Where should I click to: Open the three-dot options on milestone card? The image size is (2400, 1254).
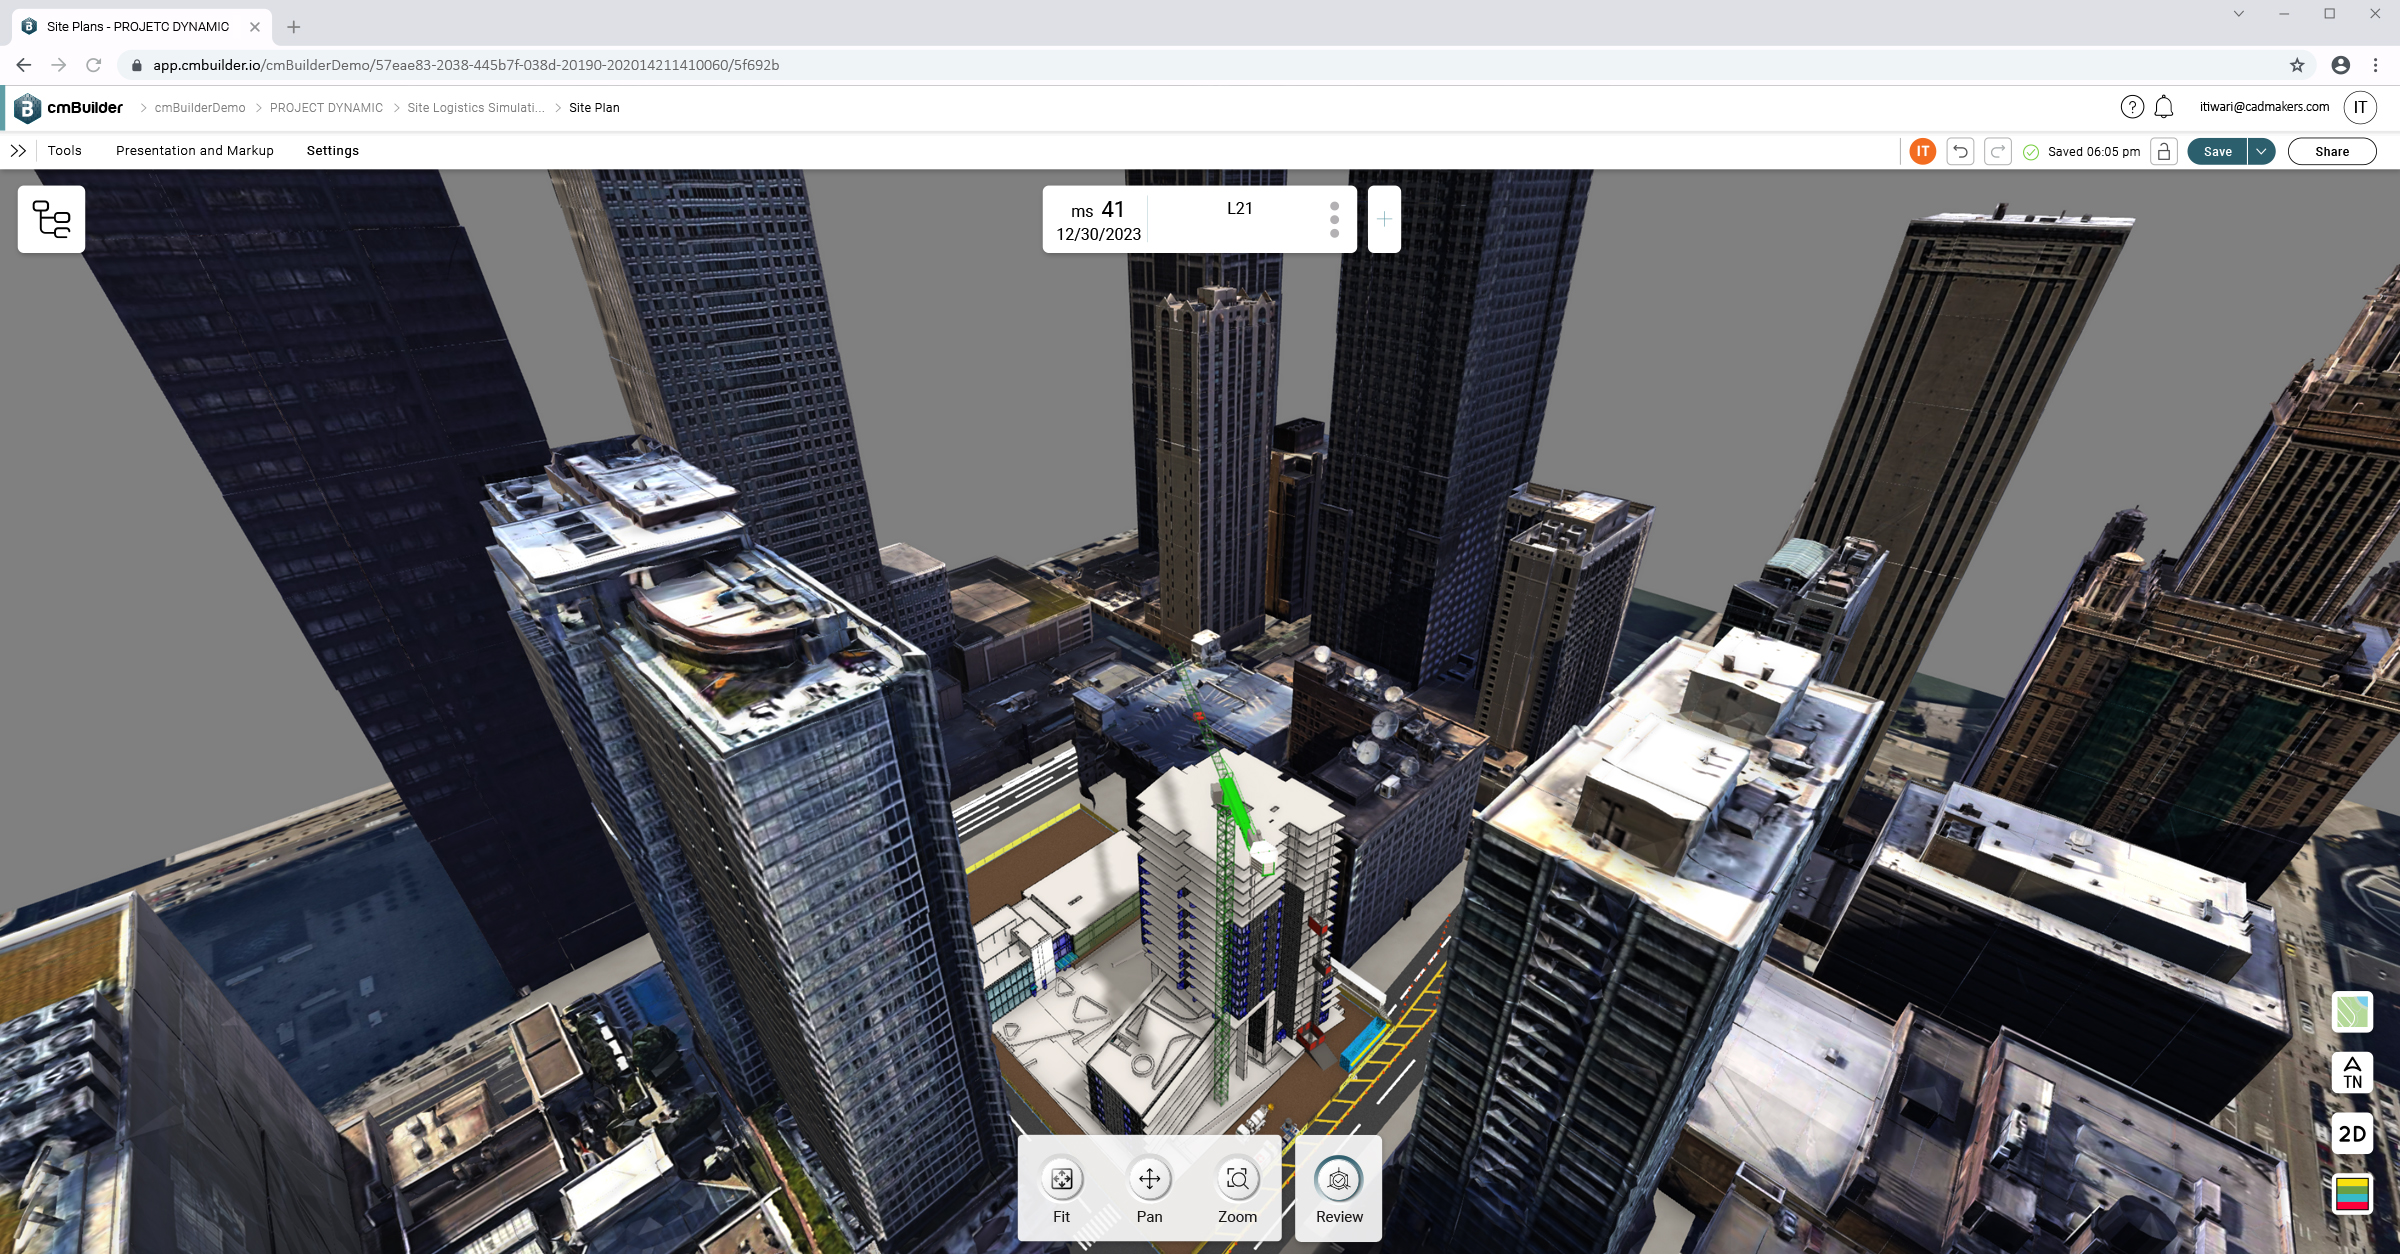coord(1334,219)
